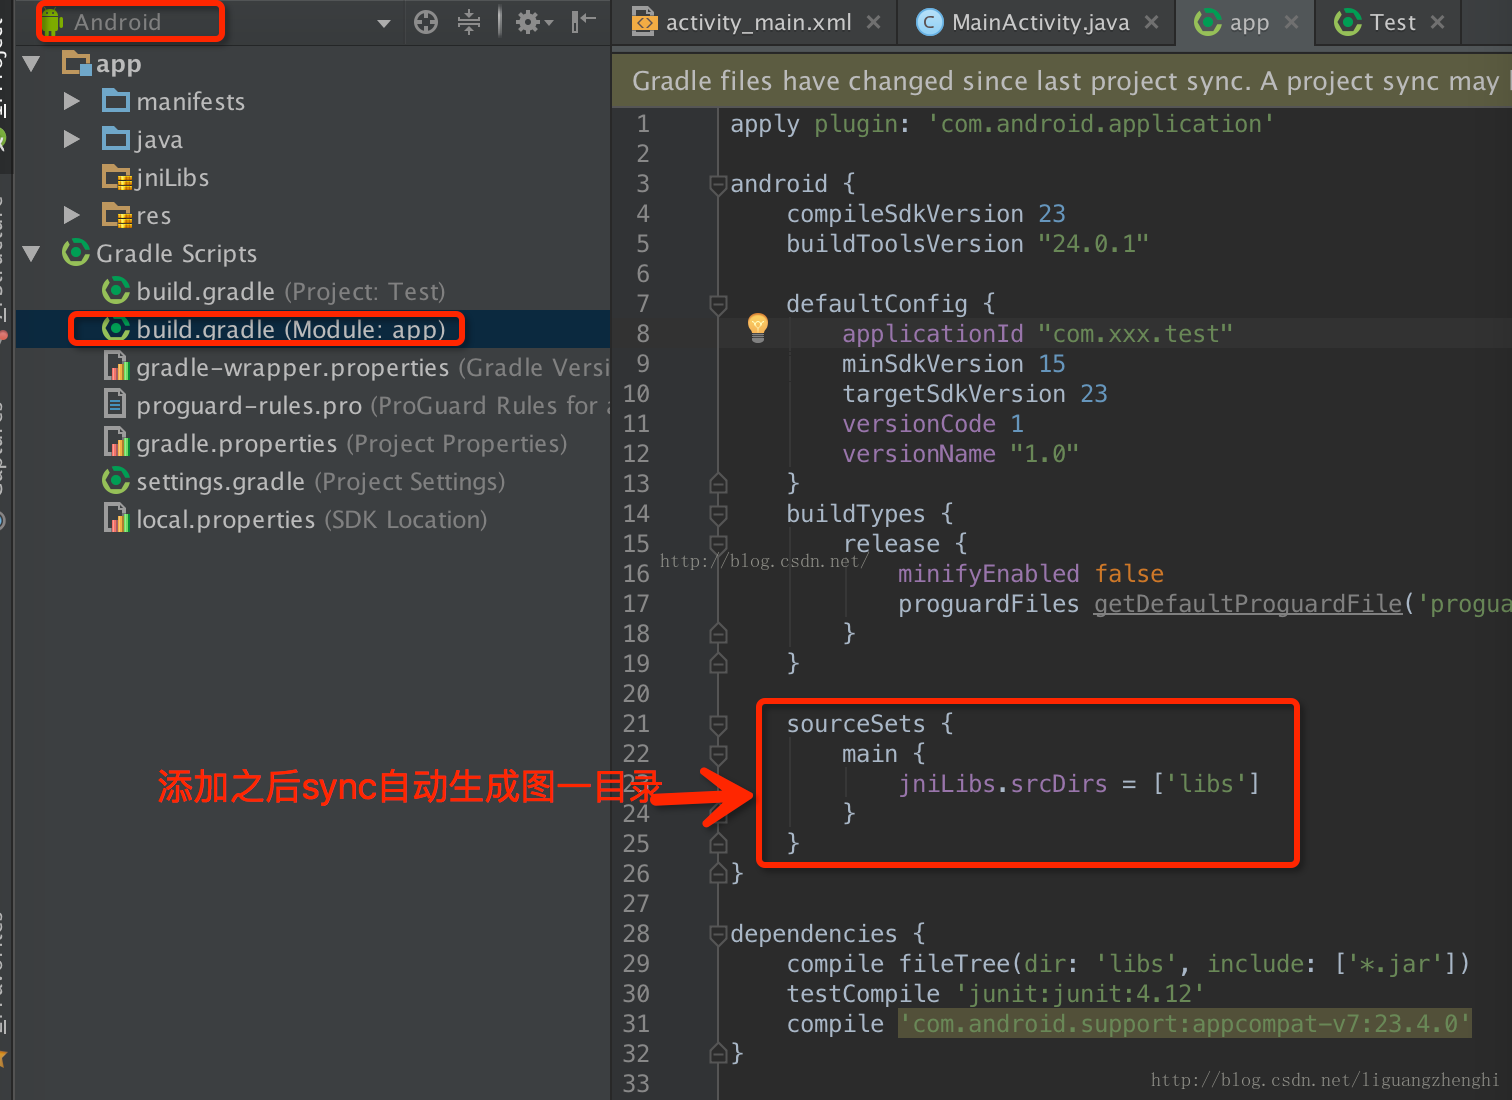Click the gradle.properties file icon

pyautogui.click(x=116, y=443)
